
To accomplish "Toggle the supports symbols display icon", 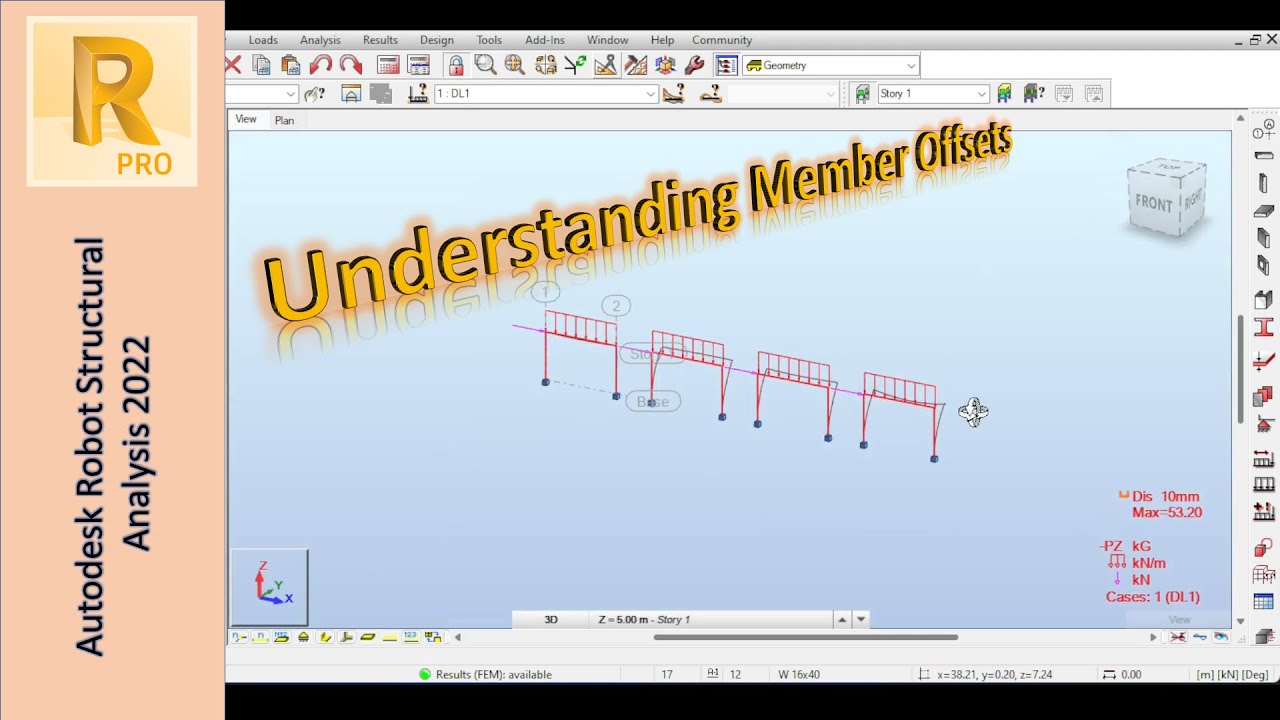I will (x=304, y=637).
